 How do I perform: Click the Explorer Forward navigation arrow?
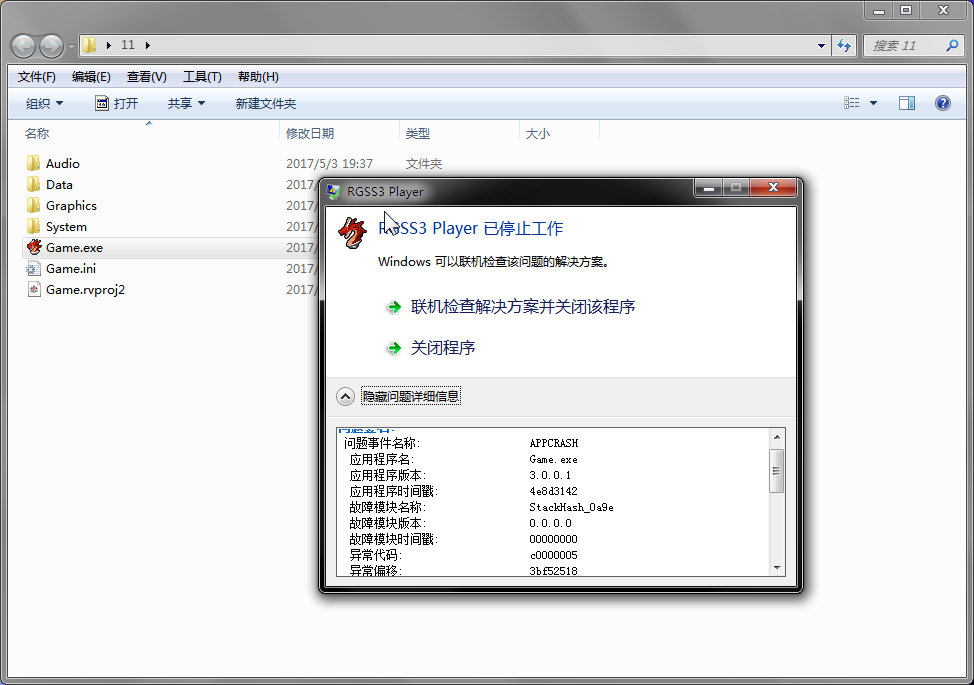click(52, 45)
